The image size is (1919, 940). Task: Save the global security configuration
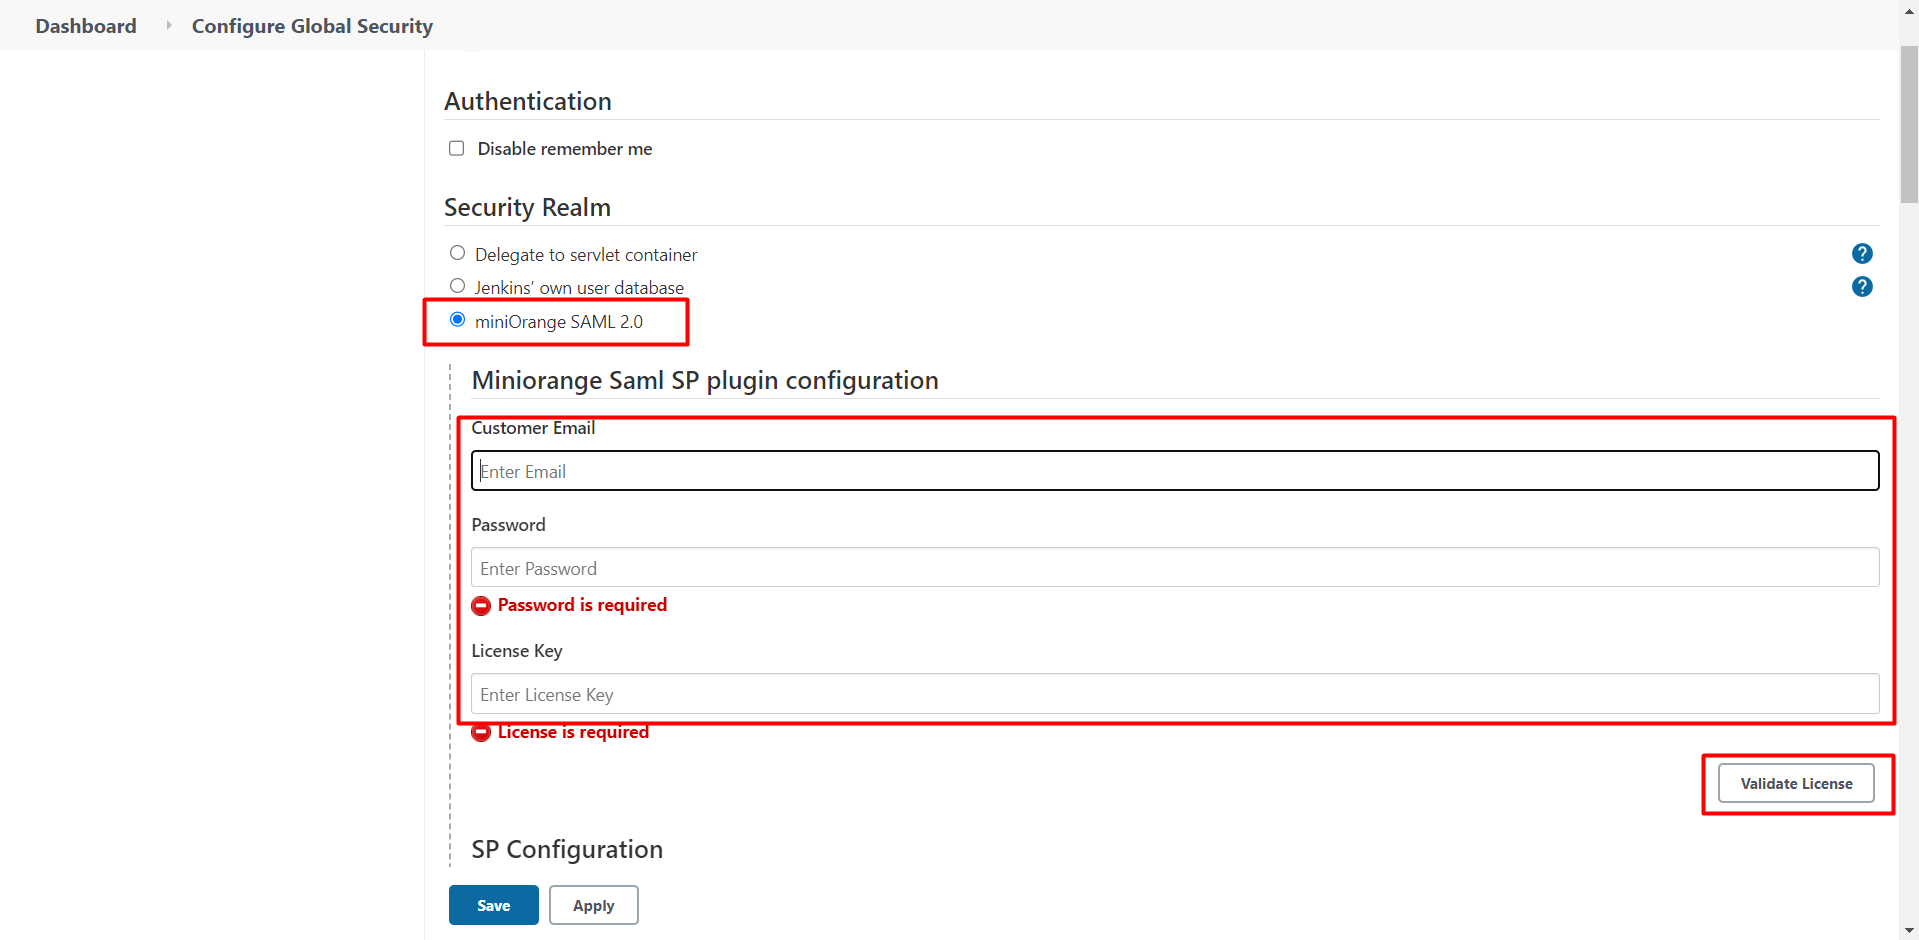coord(493,904)
